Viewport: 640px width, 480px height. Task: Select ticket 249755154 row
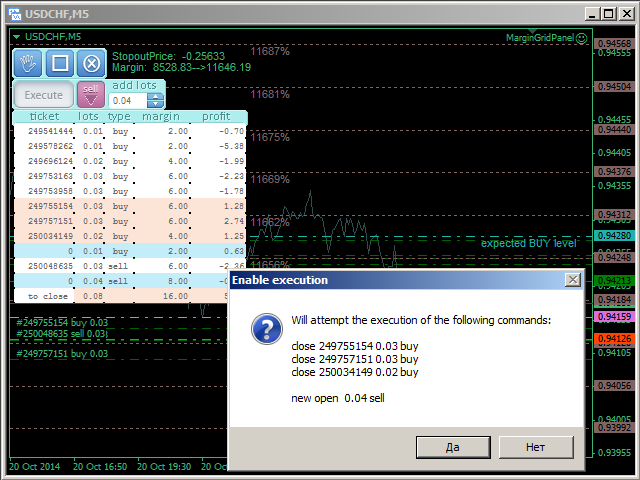pyautogui.click(x=50, y=205)
